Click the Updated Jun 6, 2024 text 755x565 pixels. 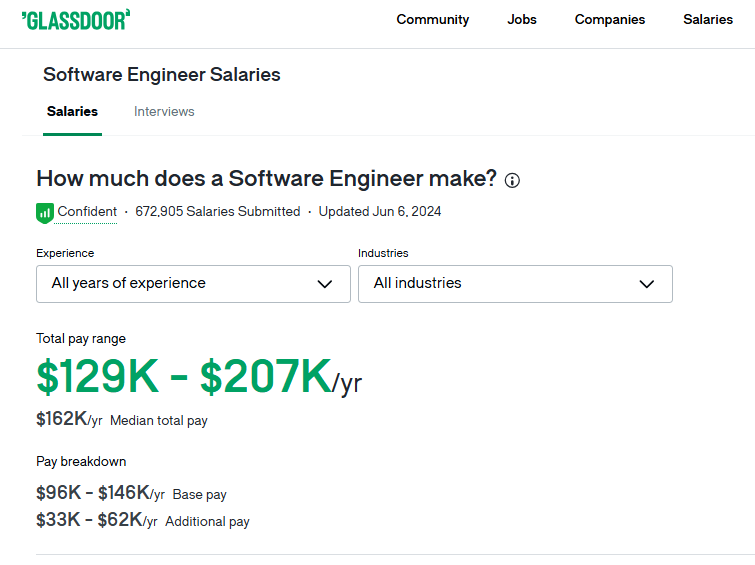click(x=380, y=211)
